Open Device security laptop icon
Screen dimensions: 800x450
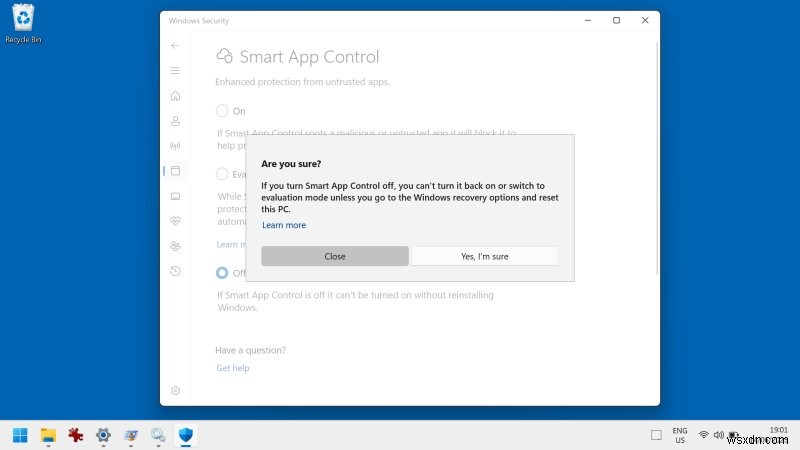pos(175,196)
